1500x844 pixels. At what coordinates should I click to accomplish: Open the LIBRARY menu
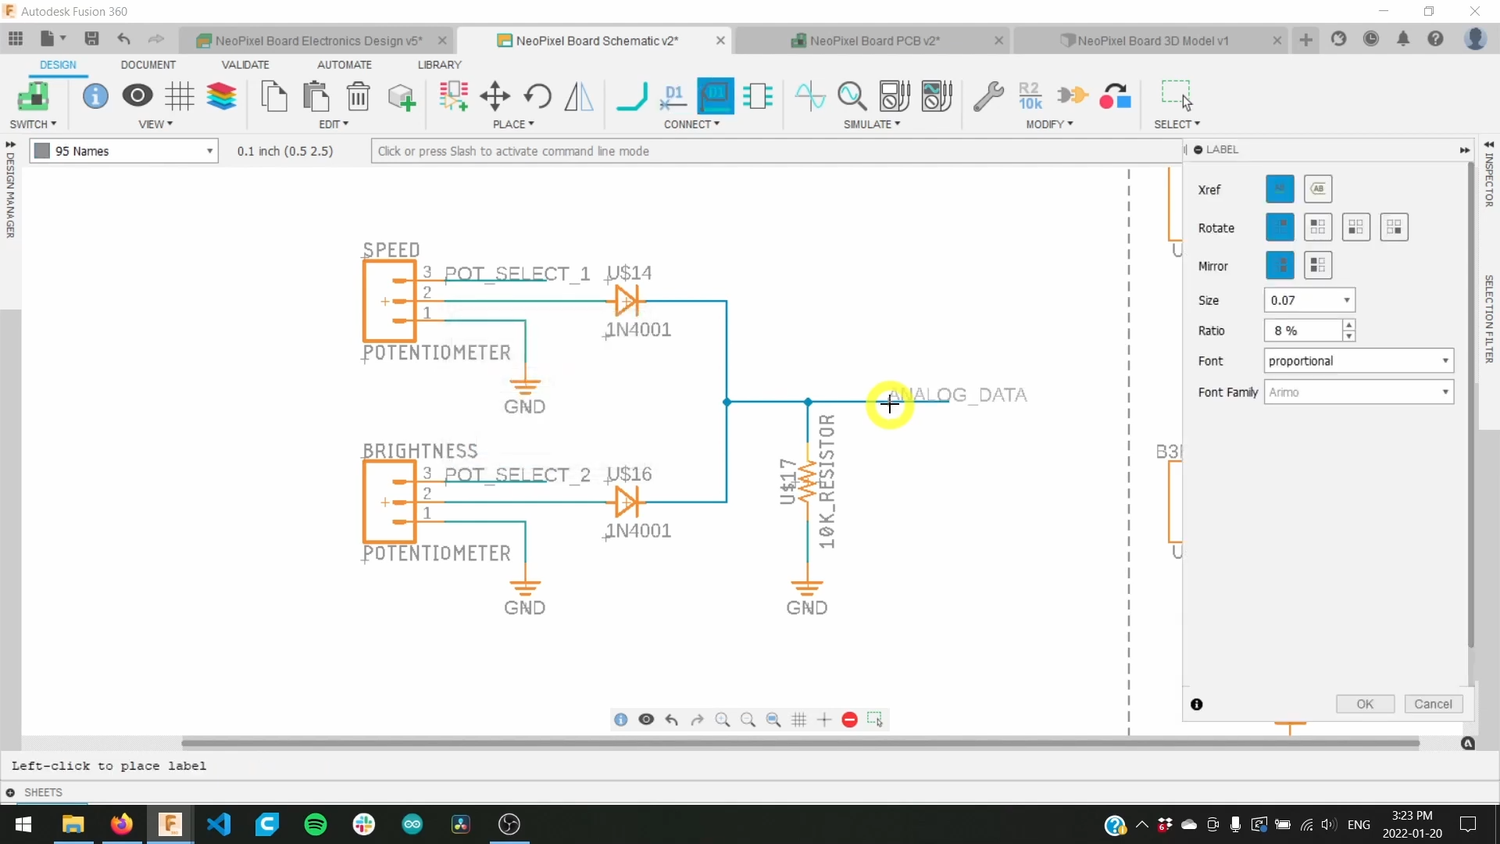coord(439,64)
